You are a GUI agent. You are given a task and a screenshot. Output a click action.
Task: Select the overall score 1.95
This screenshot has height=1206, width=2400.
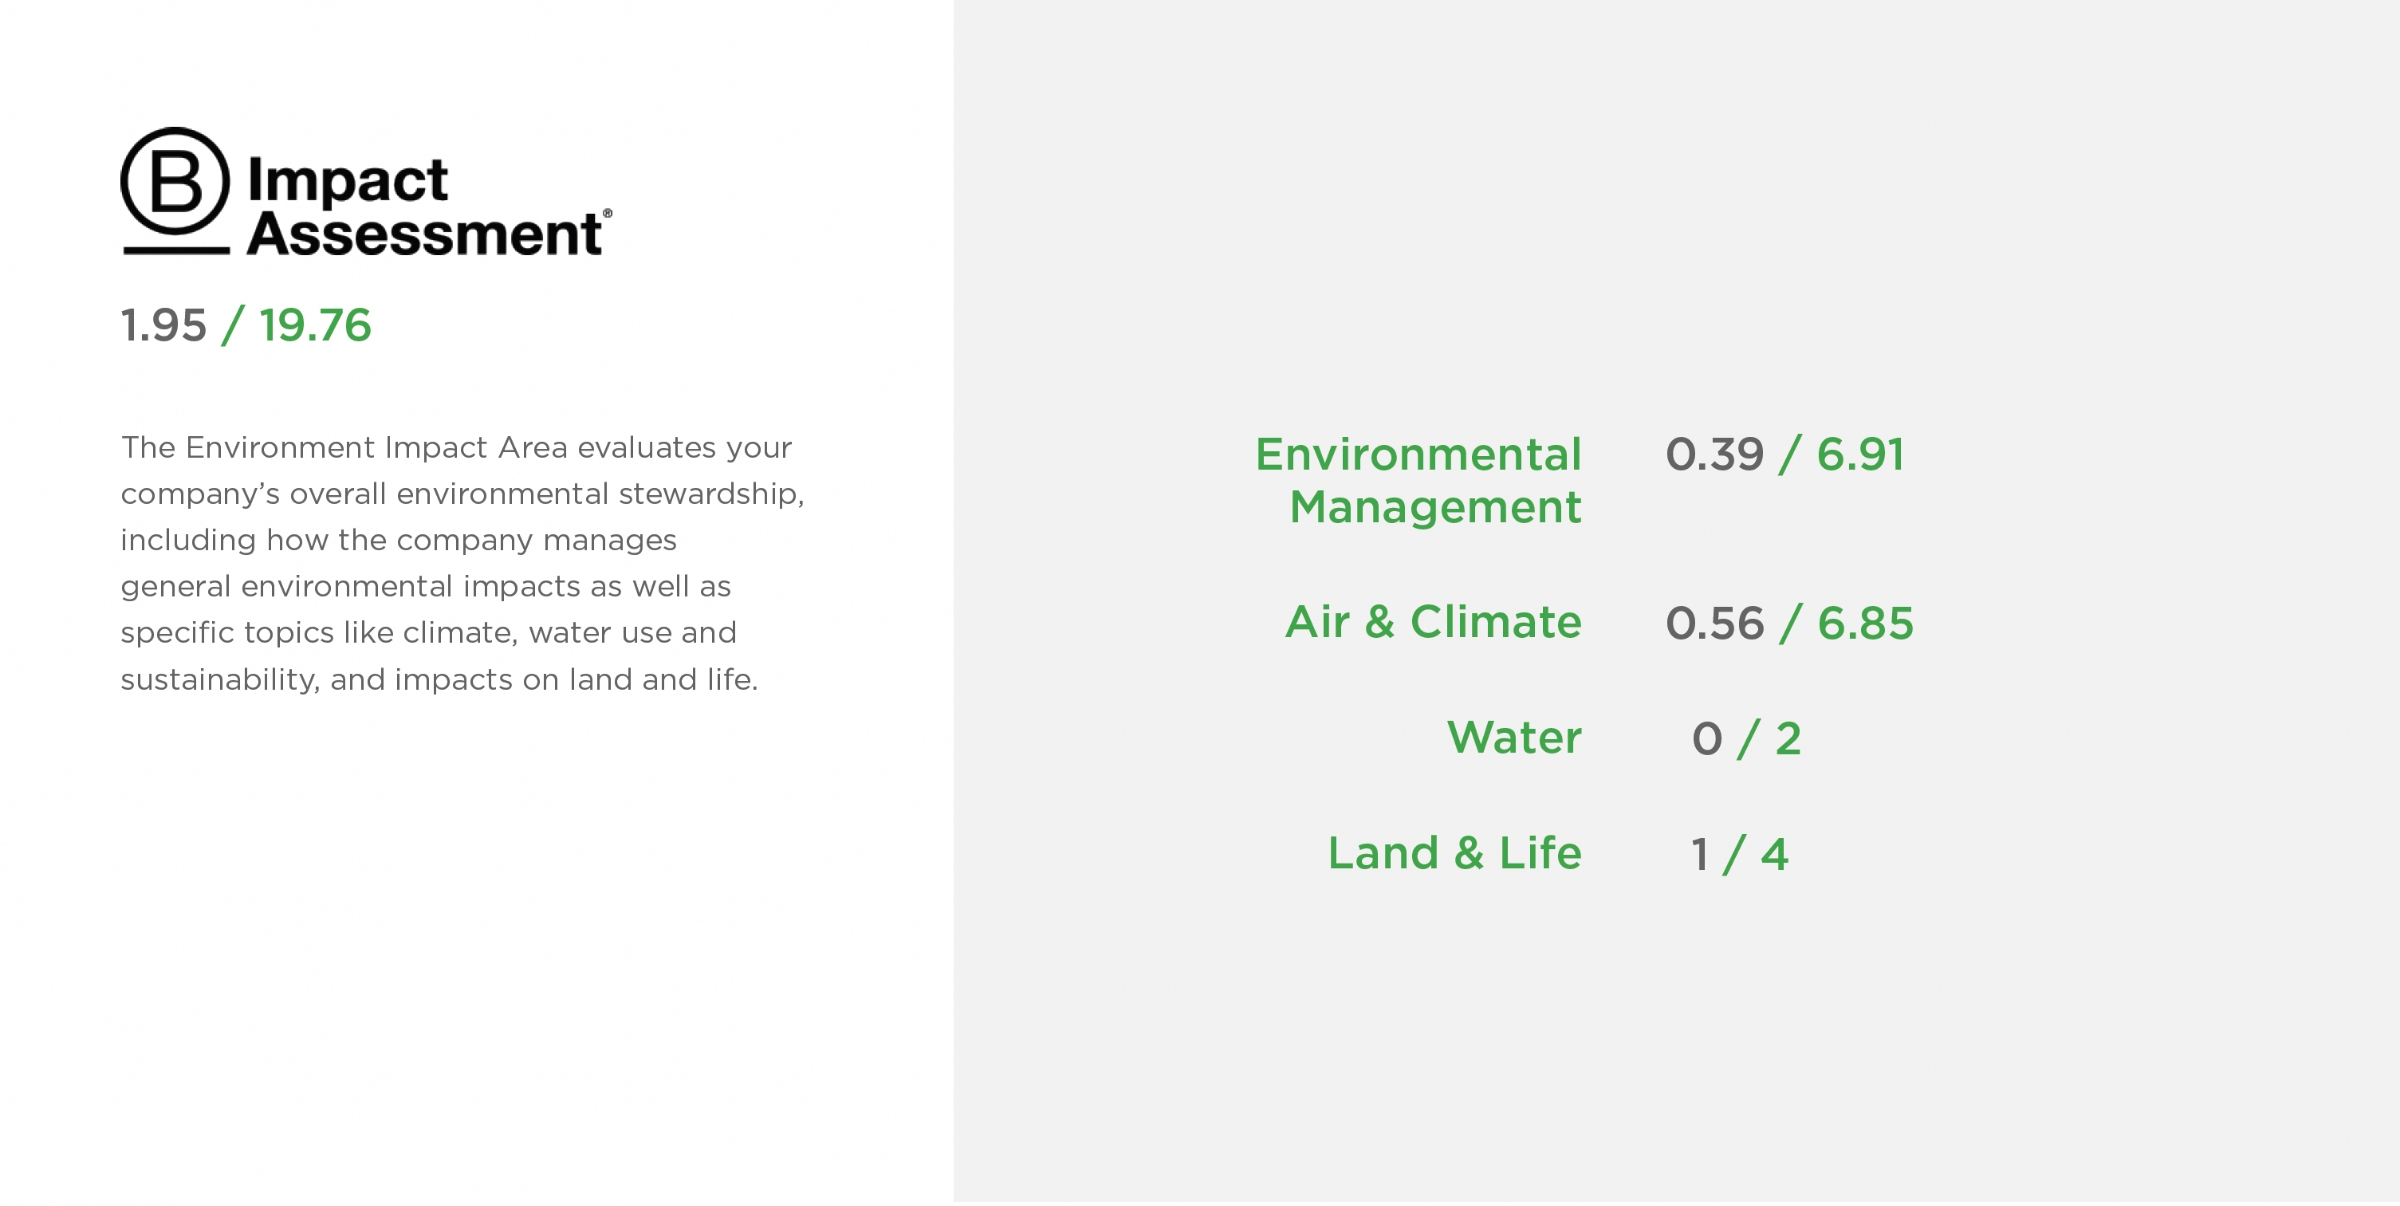163,326
